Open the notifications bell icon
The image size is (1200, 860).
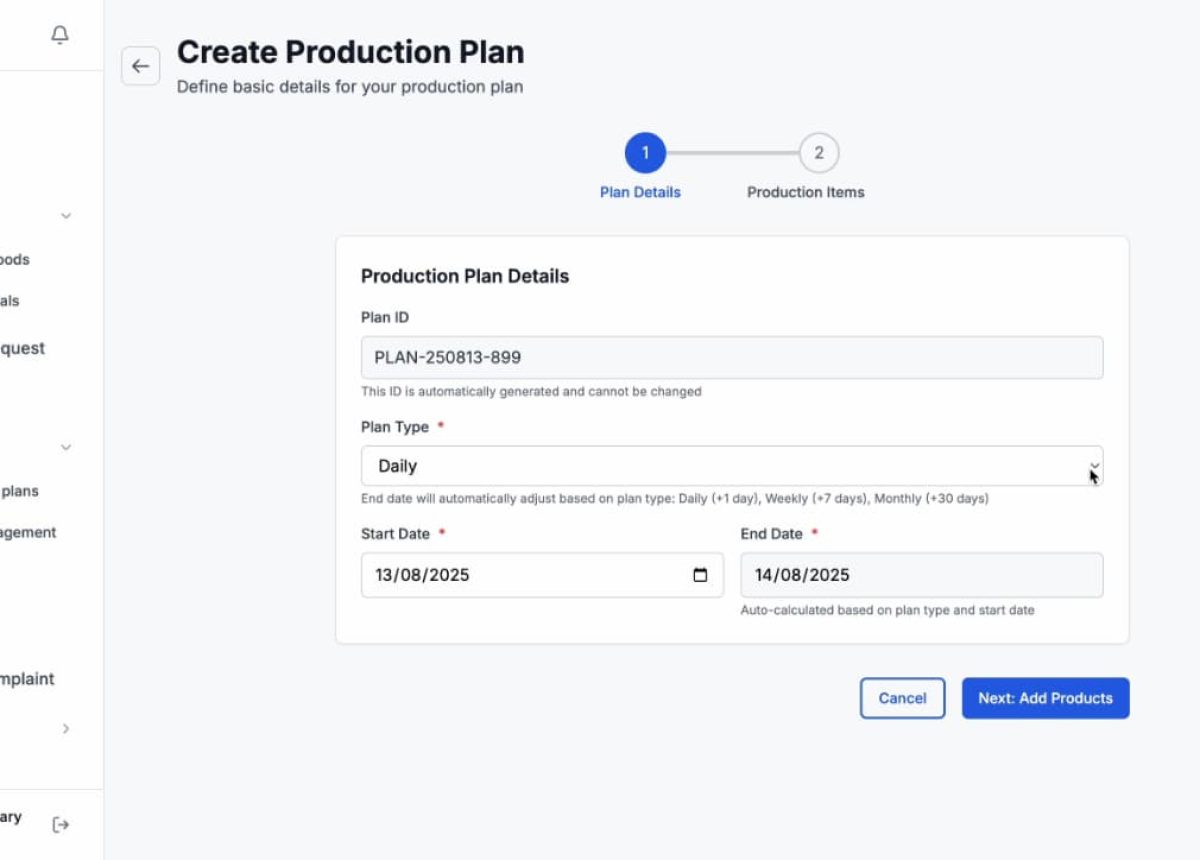pos(60,35)
